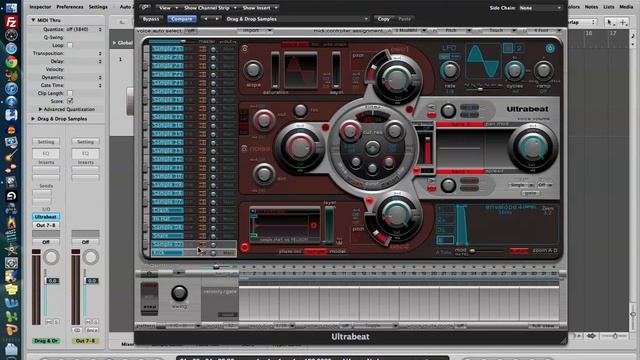Click the LFO sine waveform display
This screenshot has height=360, width=640.
(x=483, y=62)
